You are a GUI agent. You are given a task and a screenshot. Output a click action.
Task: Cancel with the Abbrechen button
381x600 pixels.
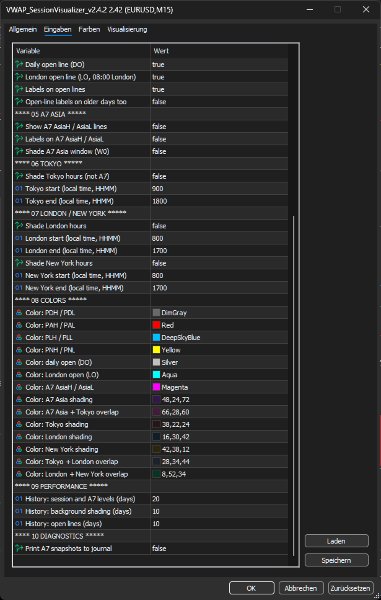pos(301,588)
